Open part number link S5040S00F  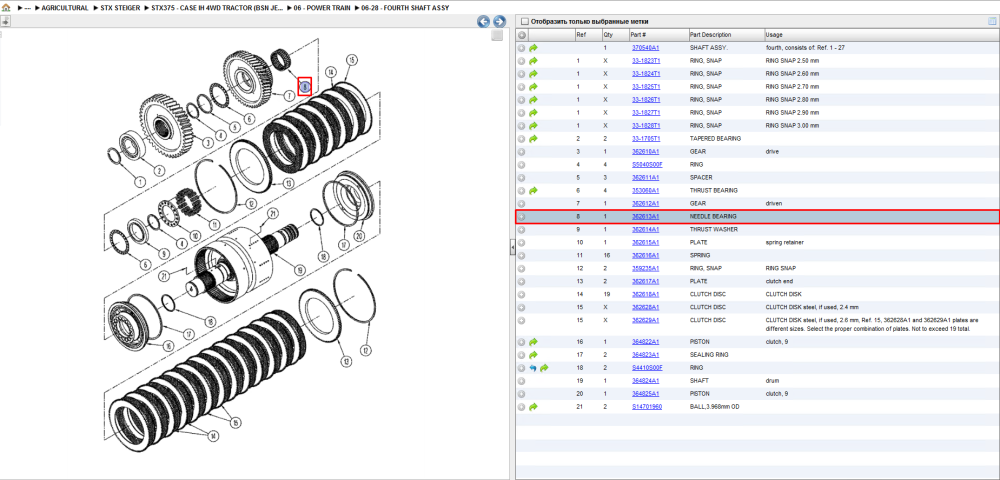pos(647,164)
